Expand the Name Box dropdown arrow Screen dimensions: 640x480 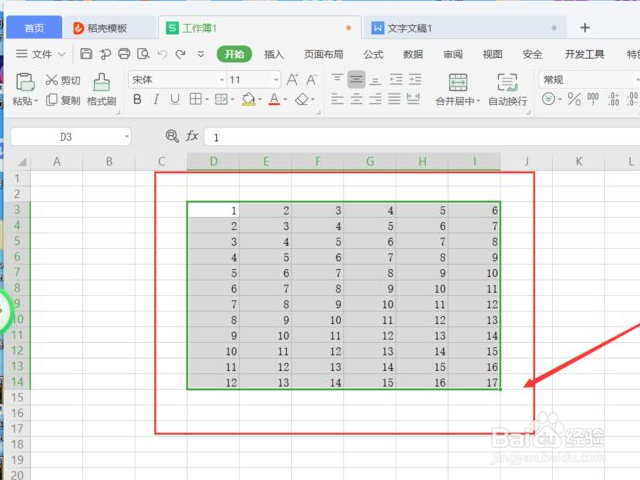point(127,137)
